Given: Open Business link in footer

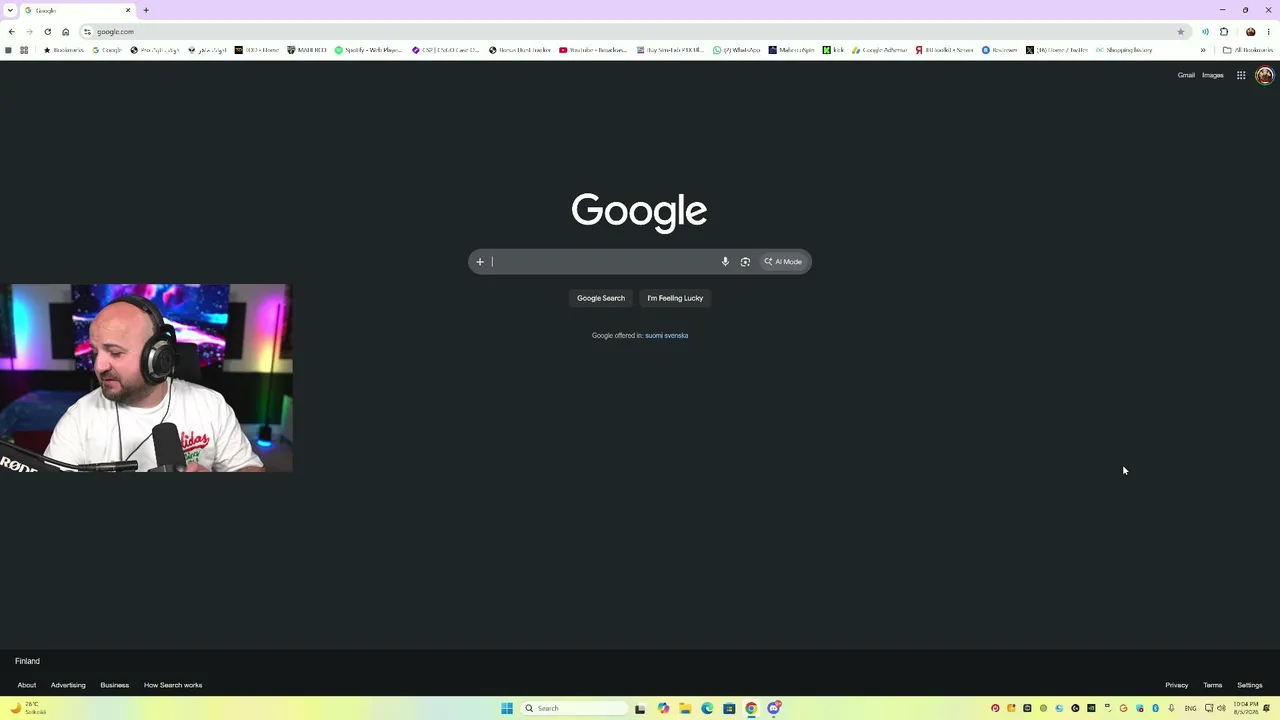Looking at the screenshot, I should [x=114, y=685].
